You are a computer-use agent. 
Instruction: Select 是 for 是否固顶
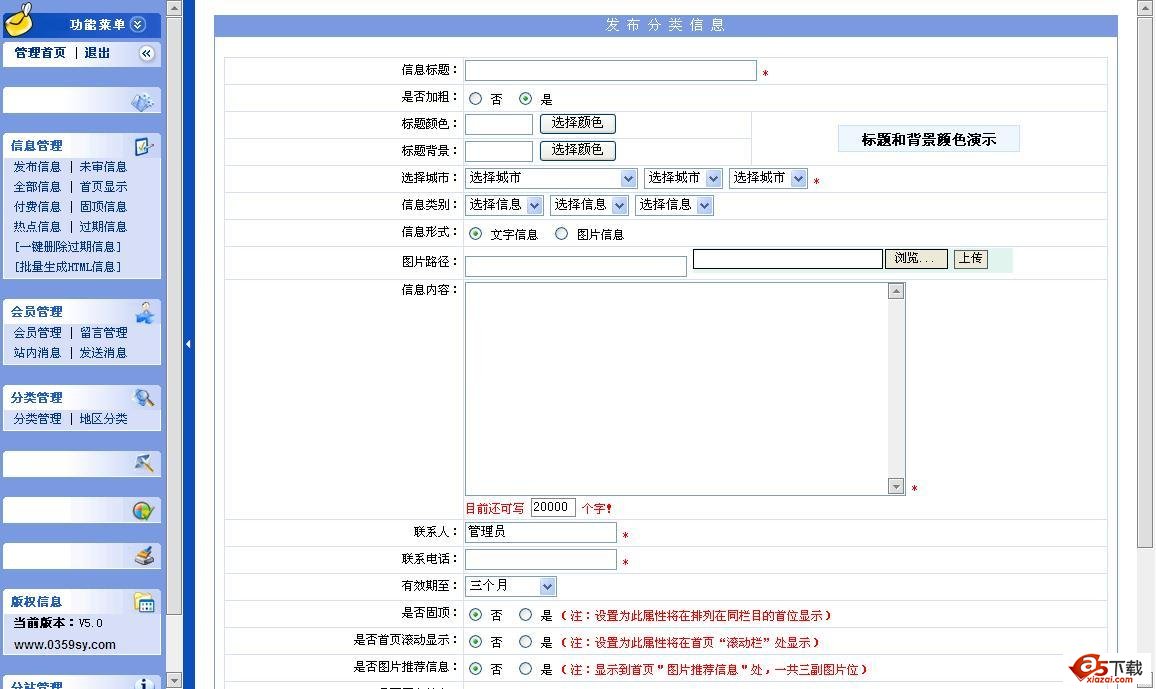click(525, 615)
